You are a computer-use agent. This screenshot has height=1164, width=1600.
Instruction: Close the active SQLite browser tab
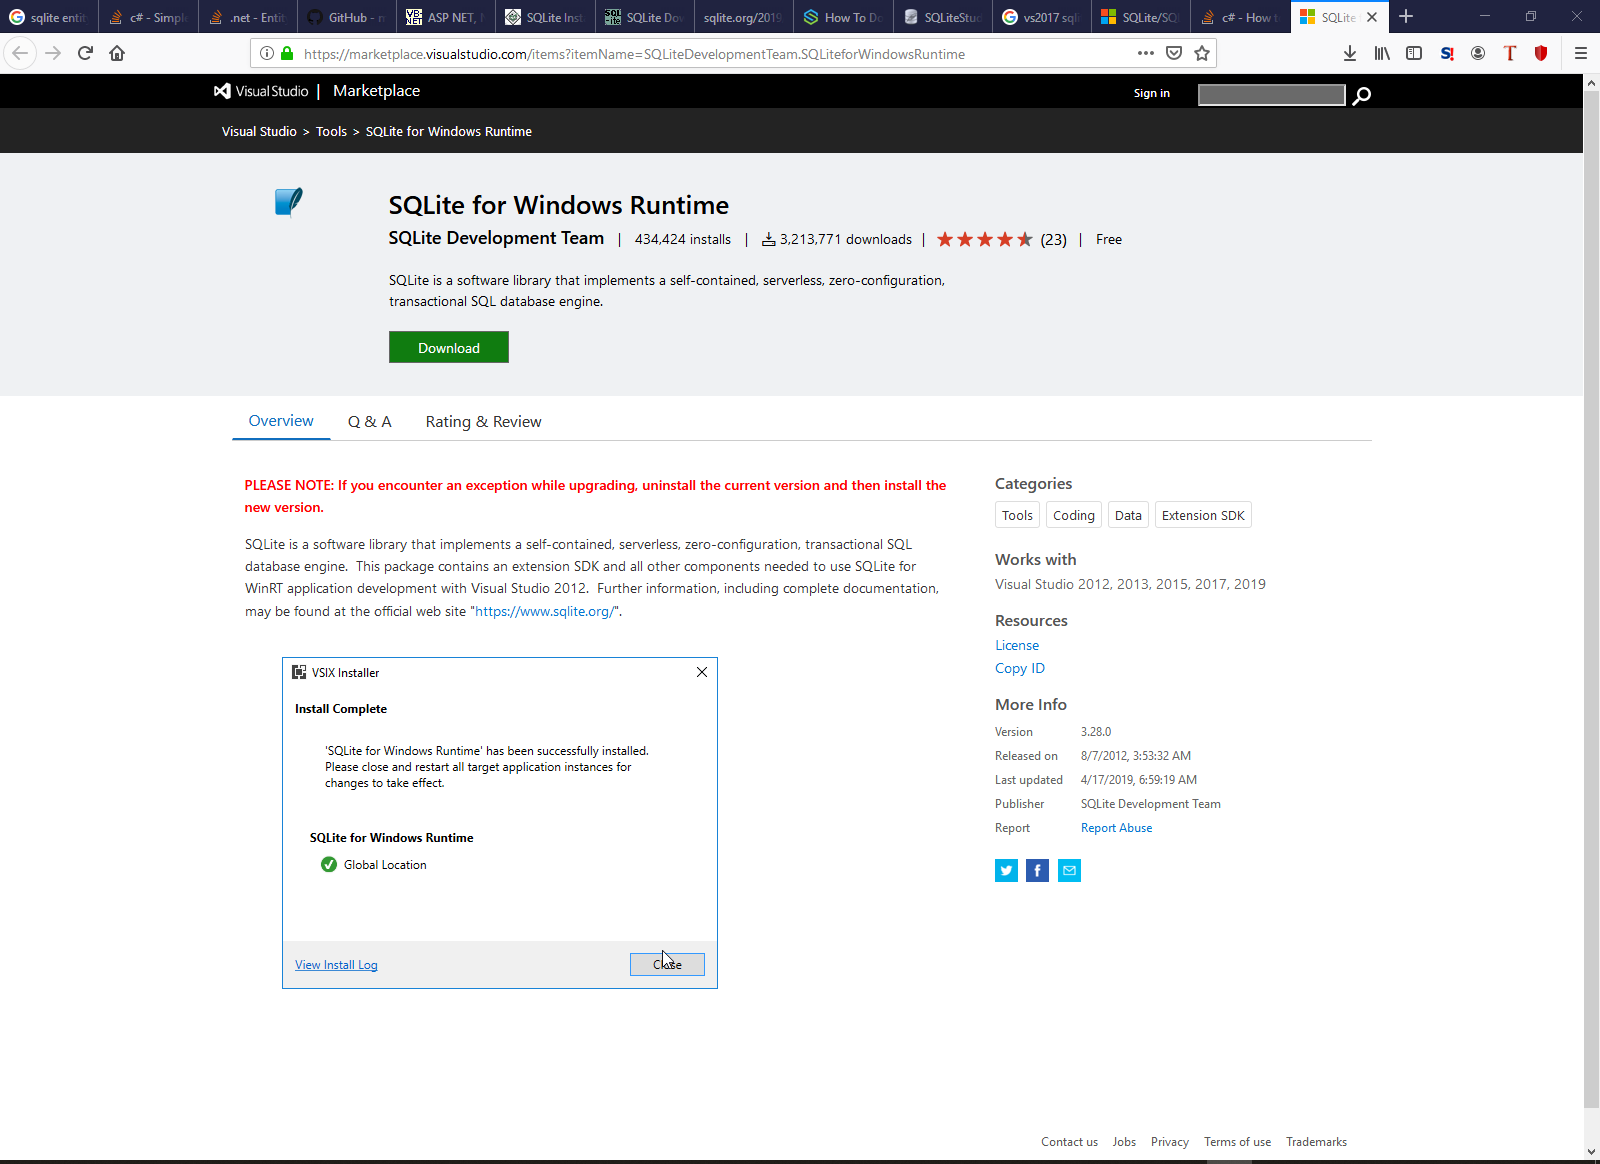pos(1372,17)
